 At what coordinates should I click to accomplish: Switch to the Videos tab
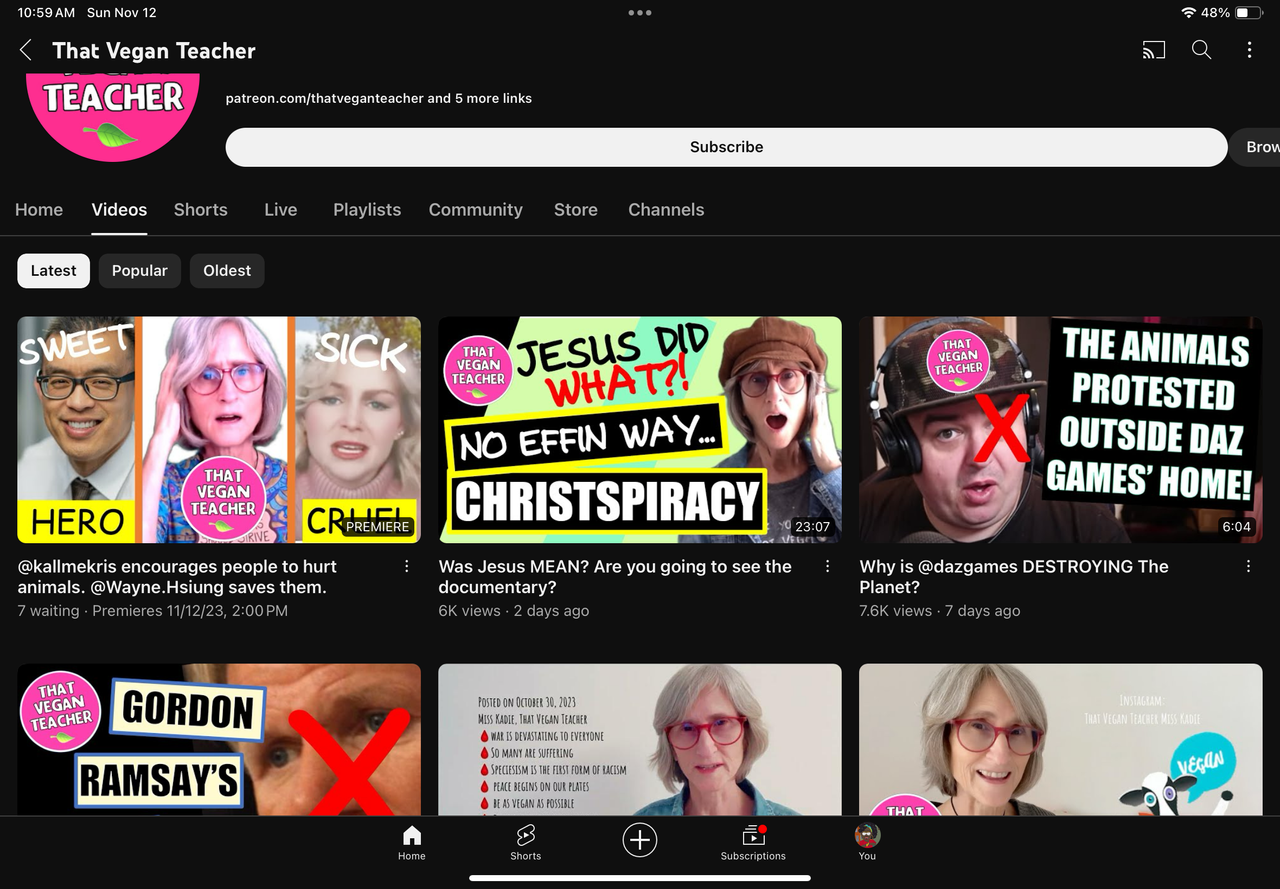[119, 210]
